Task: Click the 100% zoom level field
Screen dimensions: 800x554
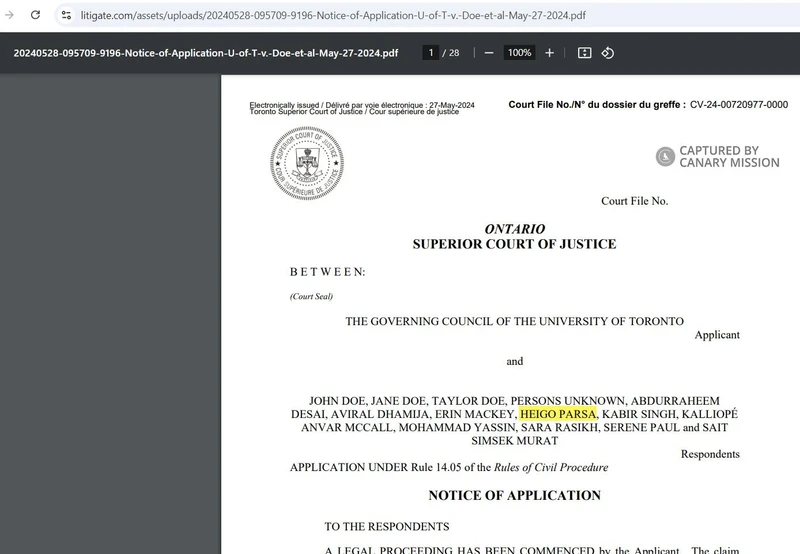Action: click(519, 53)
